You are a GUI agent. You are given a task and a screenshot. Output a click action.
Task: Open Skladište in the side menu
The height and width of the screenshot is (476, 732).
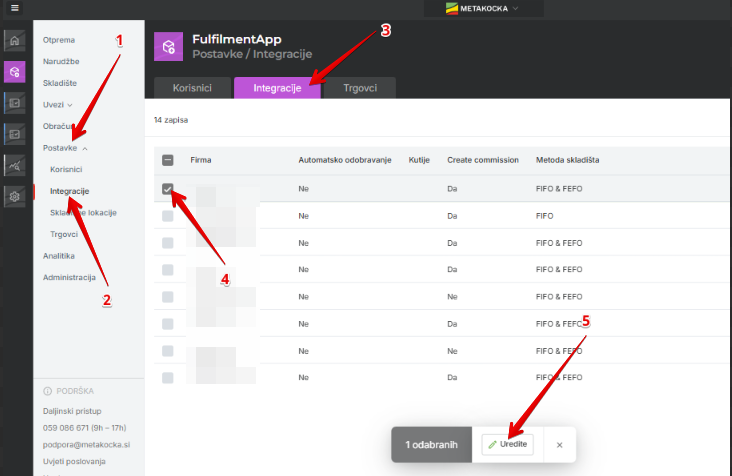point(60,83)
